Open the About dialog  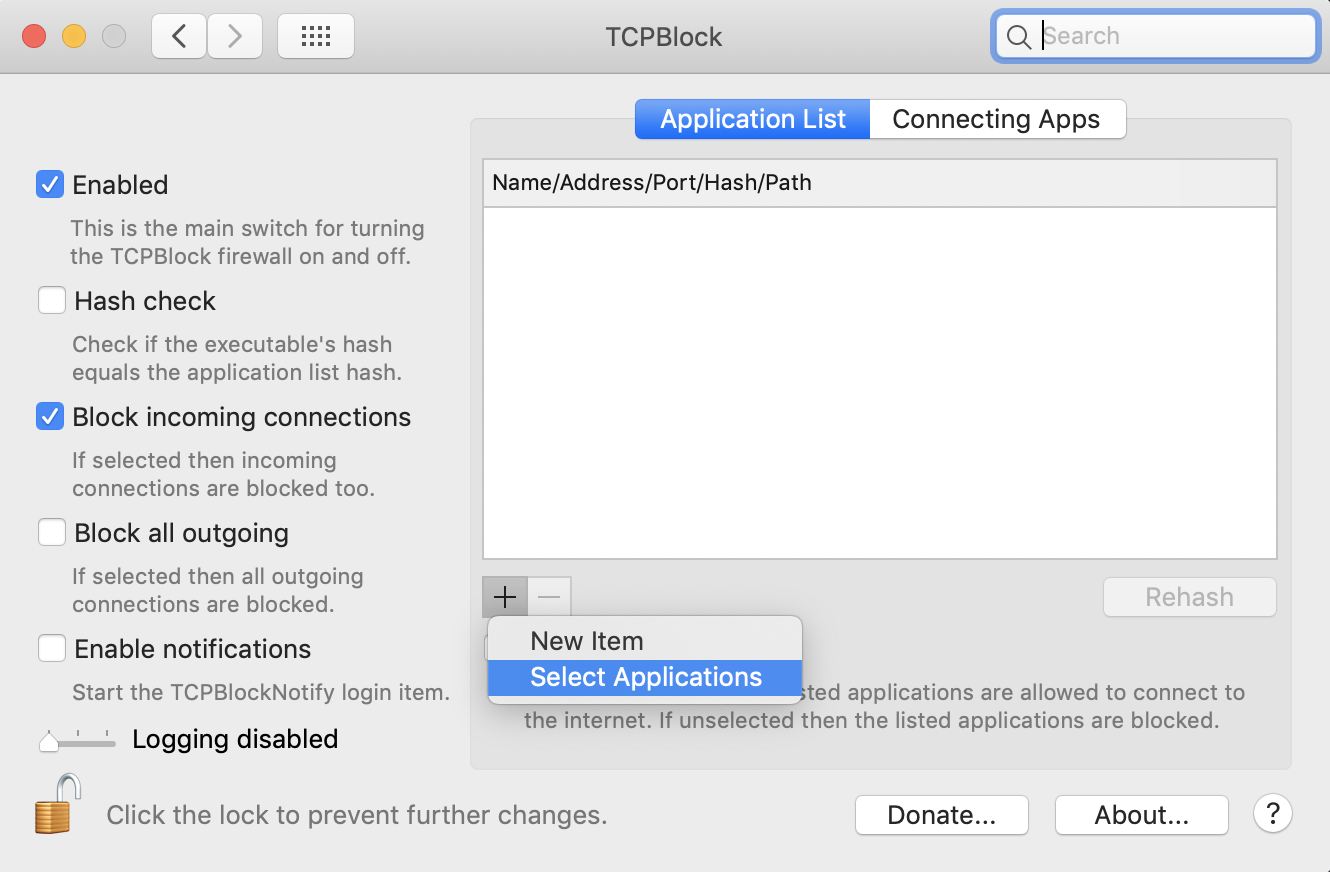pyautogui.click(x=1141, y=814)
